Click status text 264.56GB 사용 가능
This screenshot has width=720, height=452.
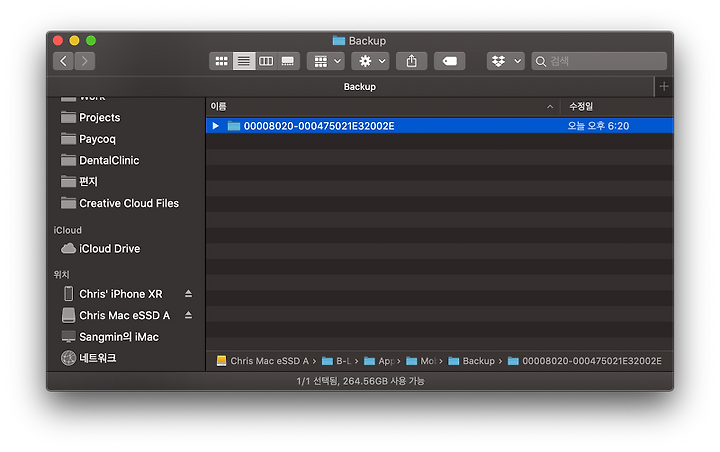[x=383, y=381]
